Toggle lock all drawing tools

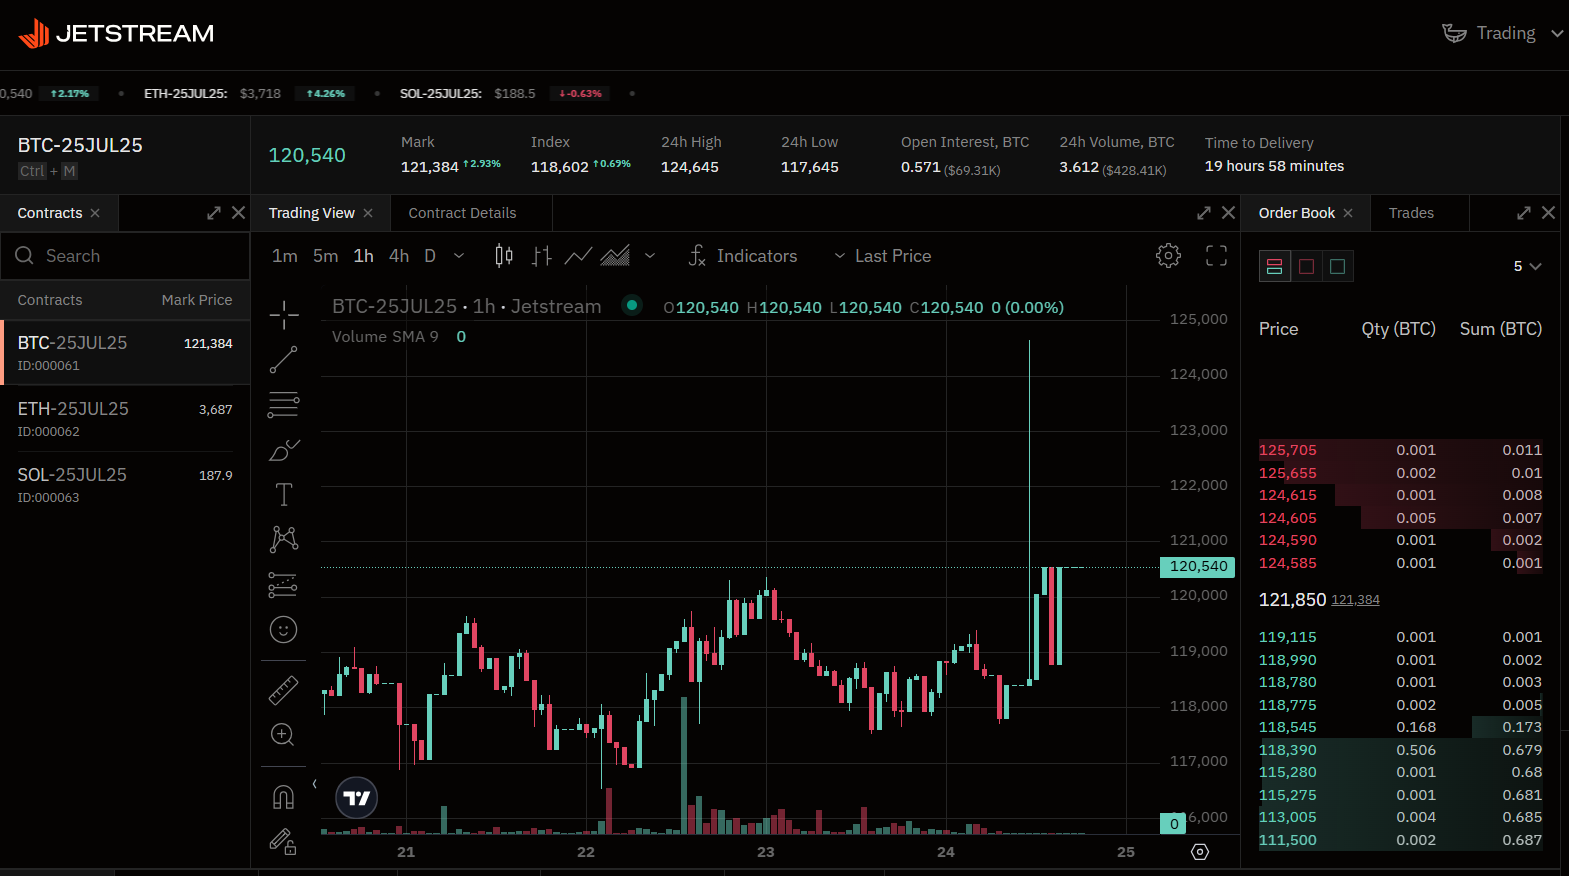284,842
